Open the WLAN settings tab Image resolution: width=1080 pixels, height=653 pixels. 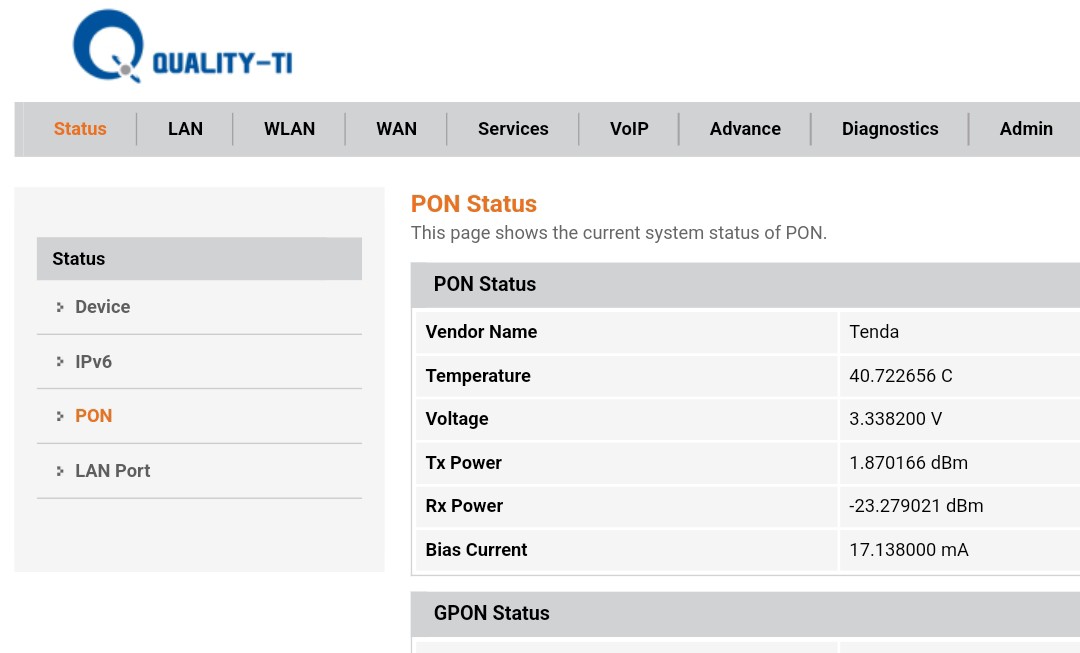tap(289, 129)
